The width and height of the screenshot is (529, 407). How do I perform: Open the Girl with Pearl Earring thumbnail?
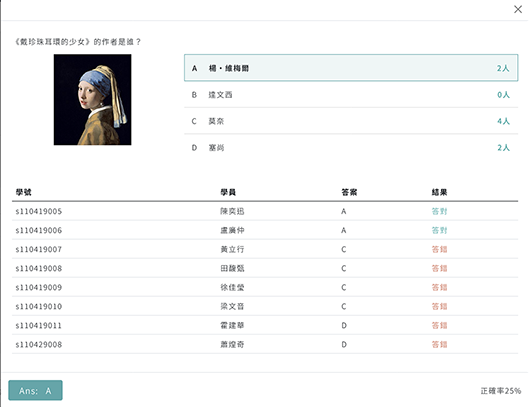click(92, 100)
